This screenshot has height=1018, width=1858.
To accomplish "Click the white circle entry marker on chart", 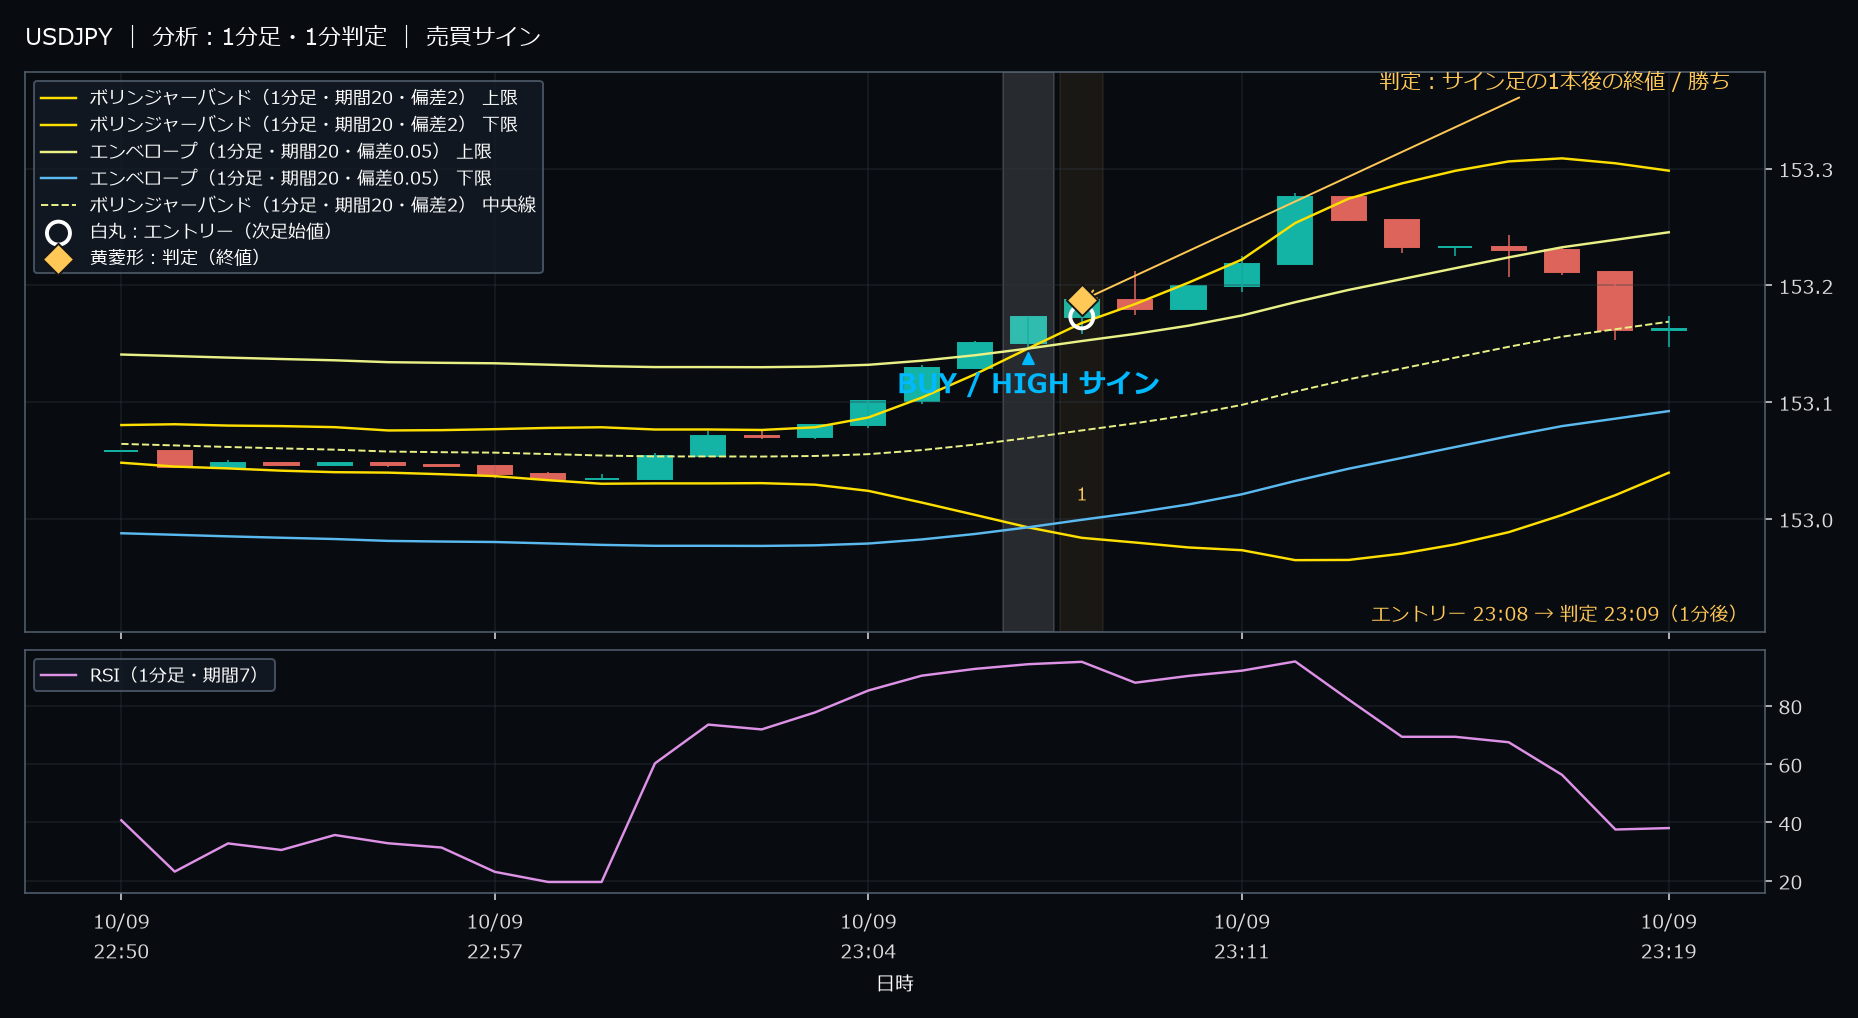I will point(1081,317).
